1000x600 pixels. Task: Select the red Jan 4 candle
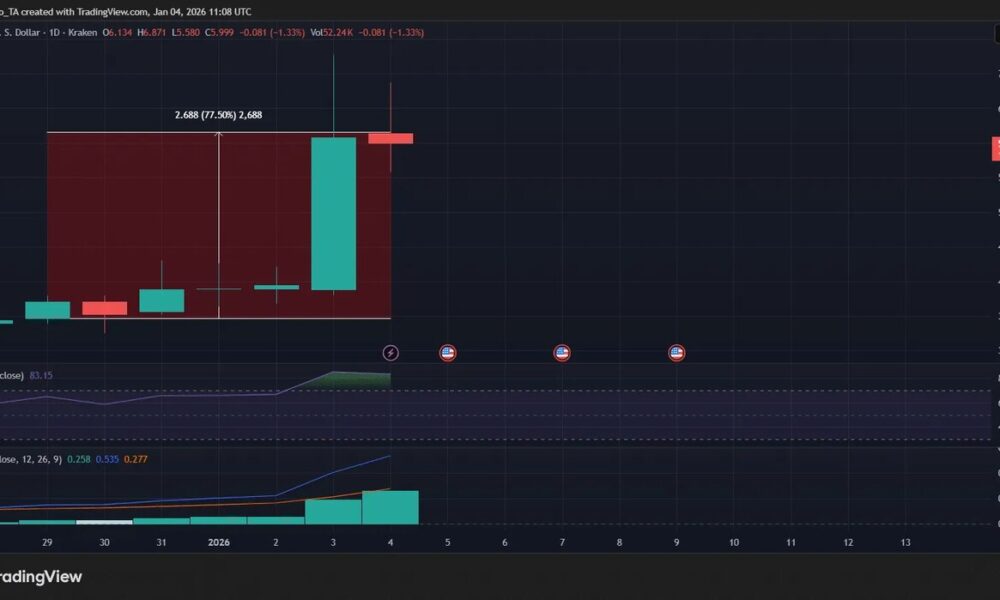(390, 138)
